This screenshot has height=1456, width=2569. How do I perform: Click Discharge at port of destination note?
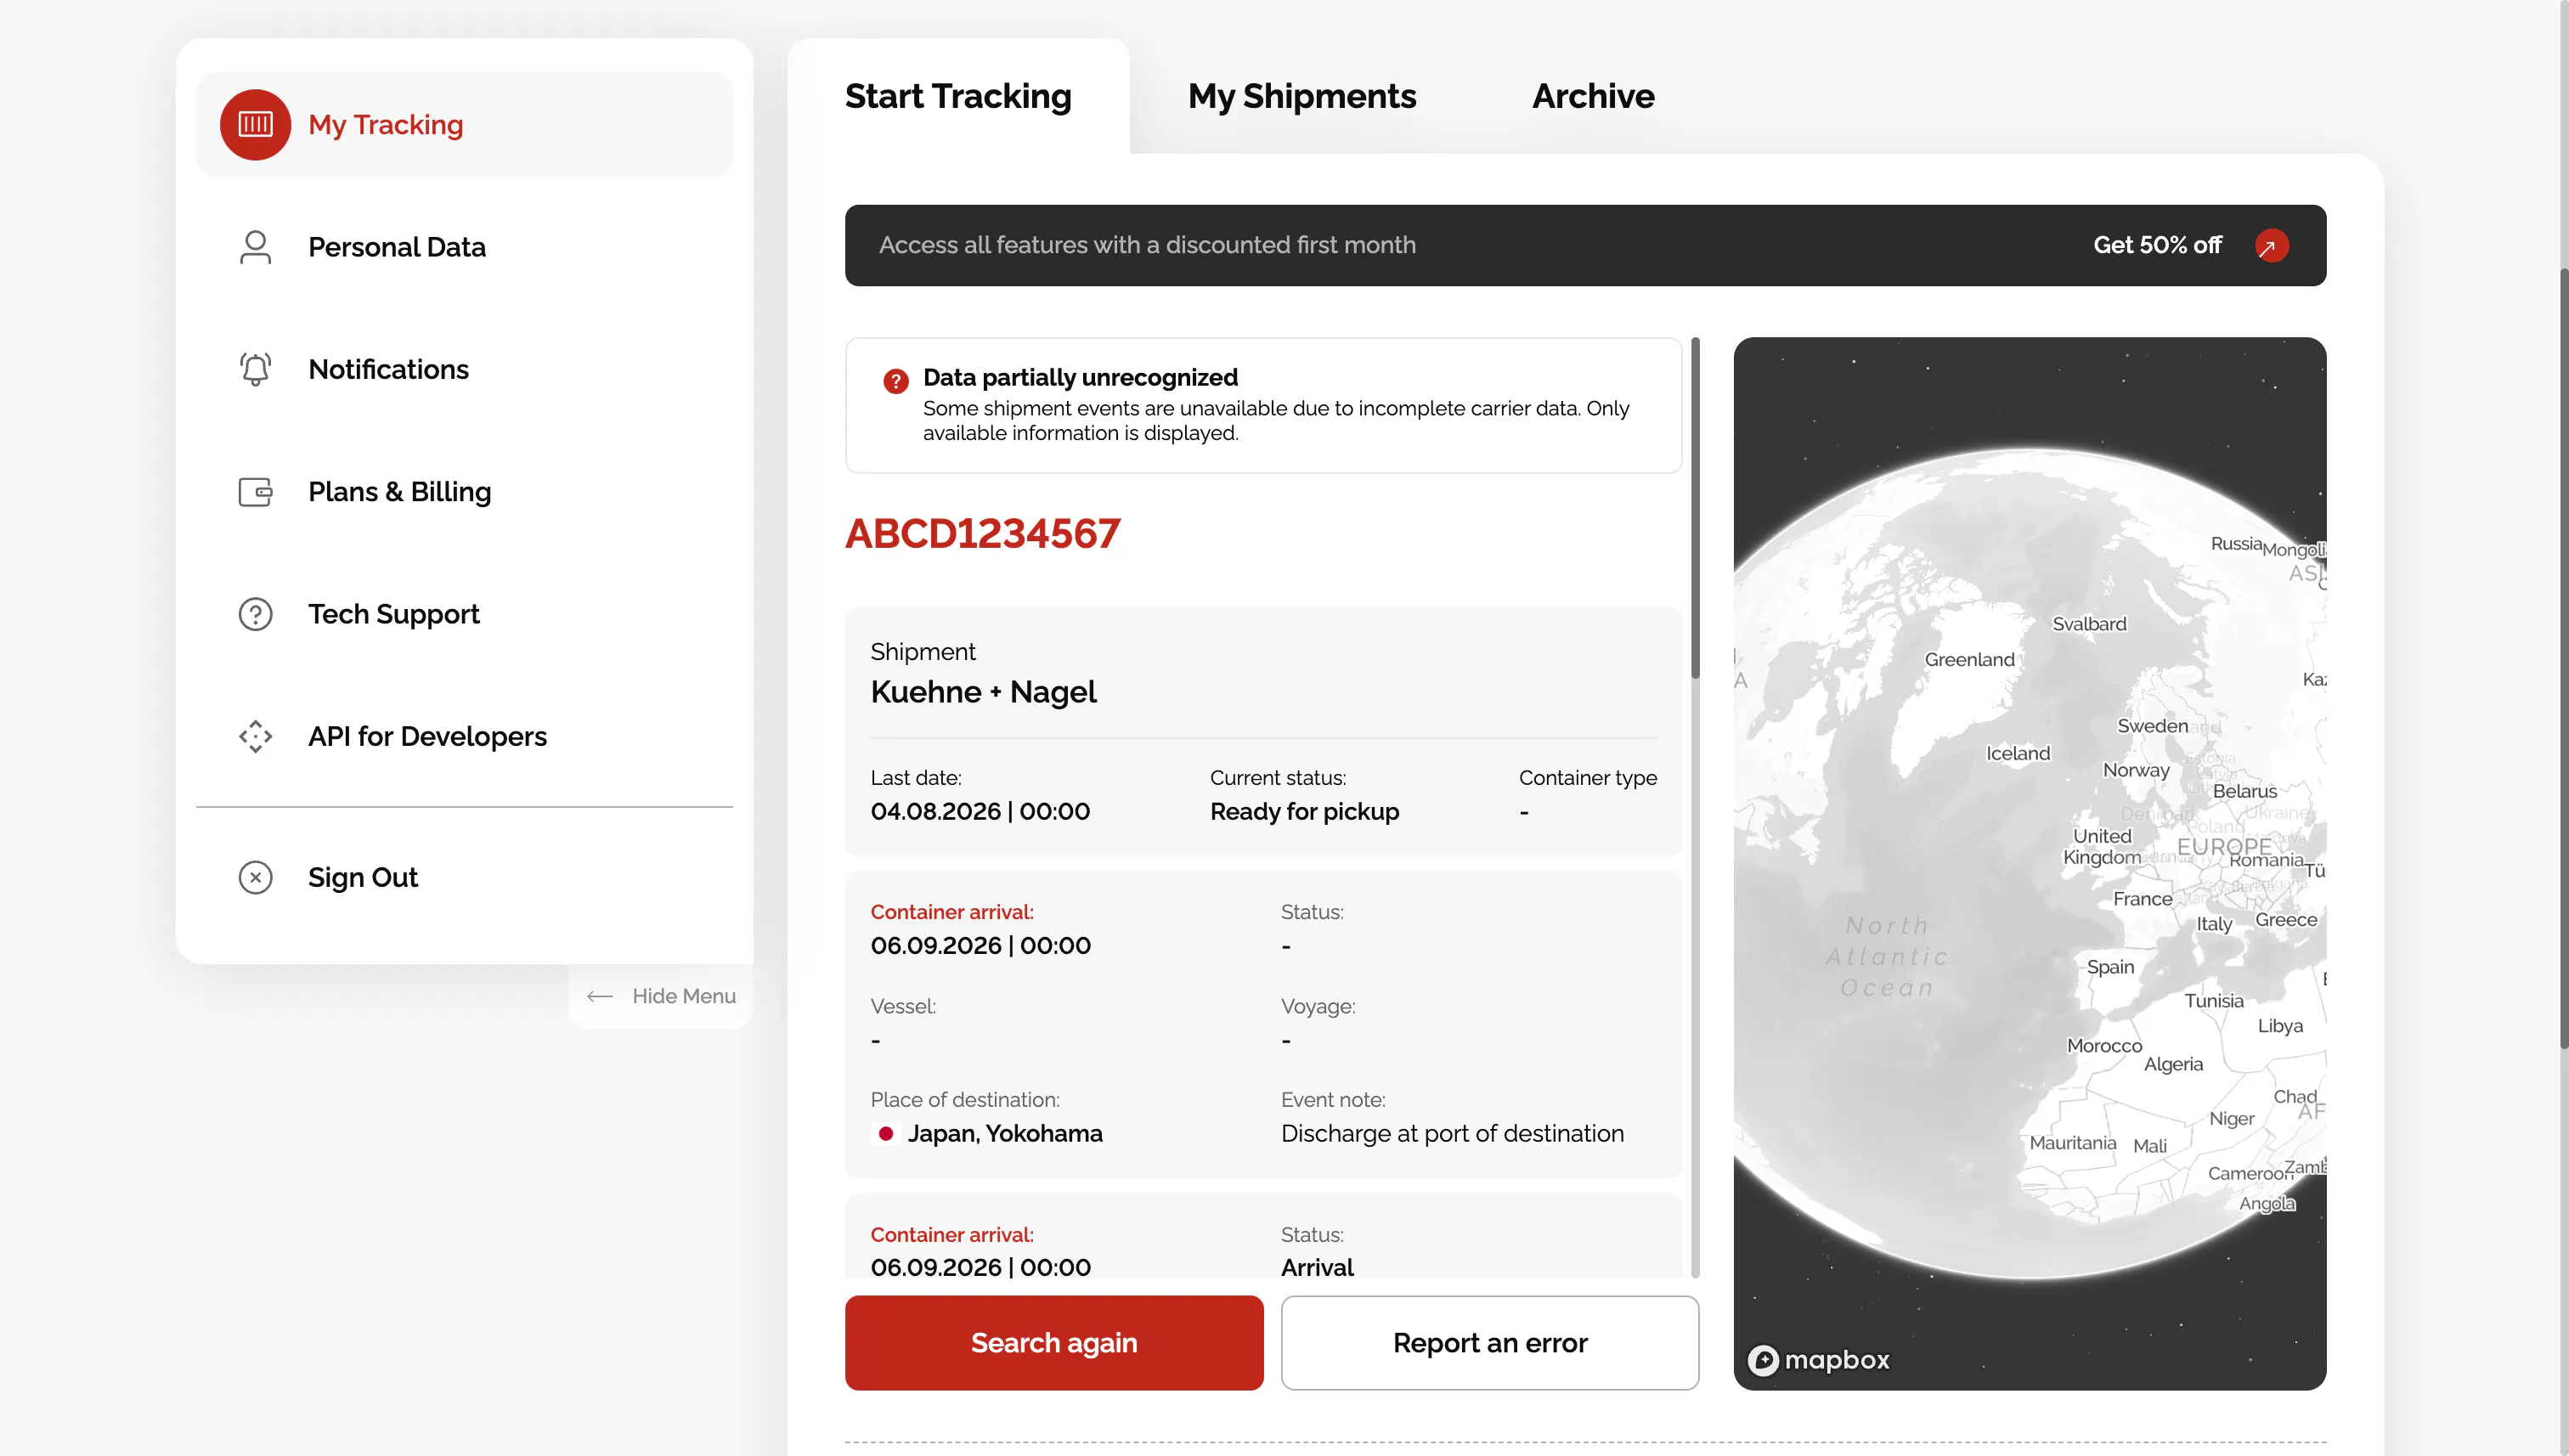coord(1452,1133)
